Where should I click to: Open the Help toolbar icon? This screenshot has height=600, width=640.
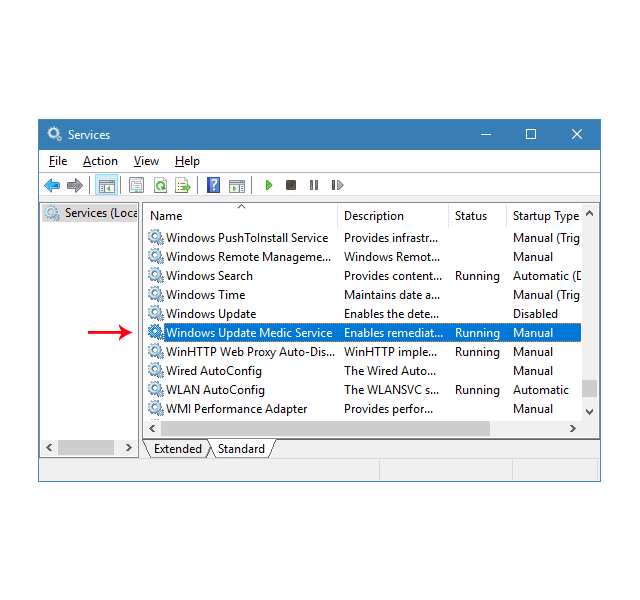[x=213, y=185]
